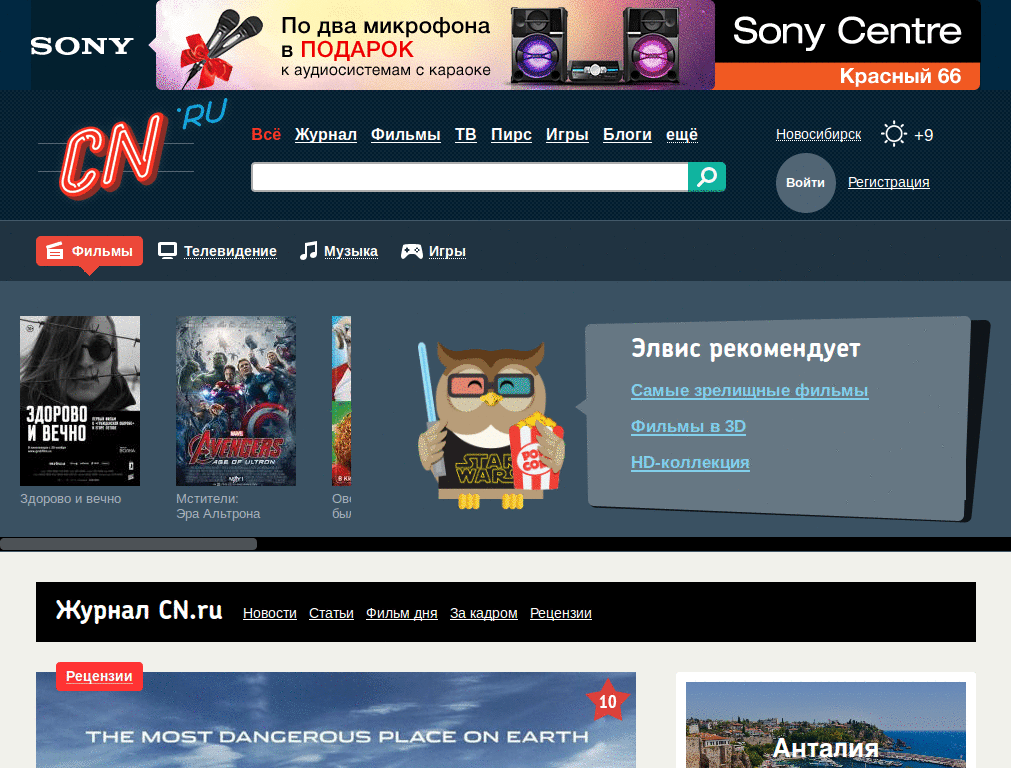The height and width of the screenshot is (768, 1024).
Task: Click the search input field
Action: coord(470,177)
